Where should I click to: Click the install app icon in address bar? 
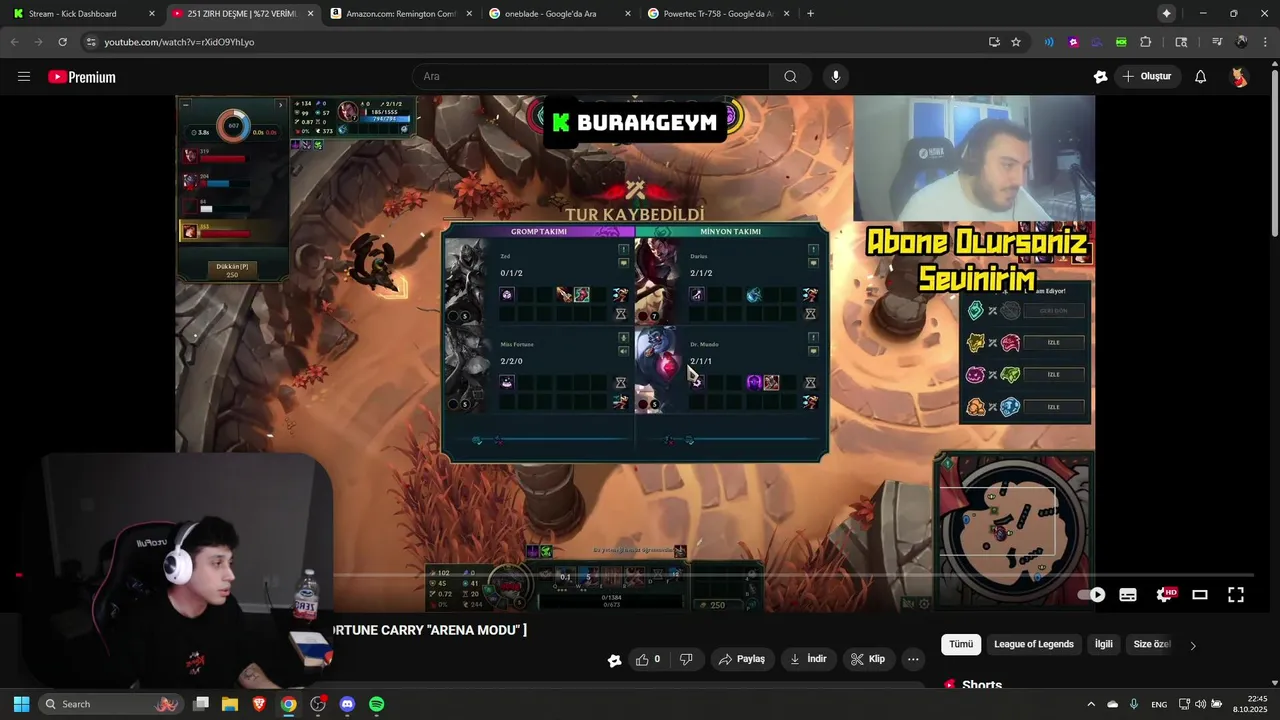[x=994, y=42]
